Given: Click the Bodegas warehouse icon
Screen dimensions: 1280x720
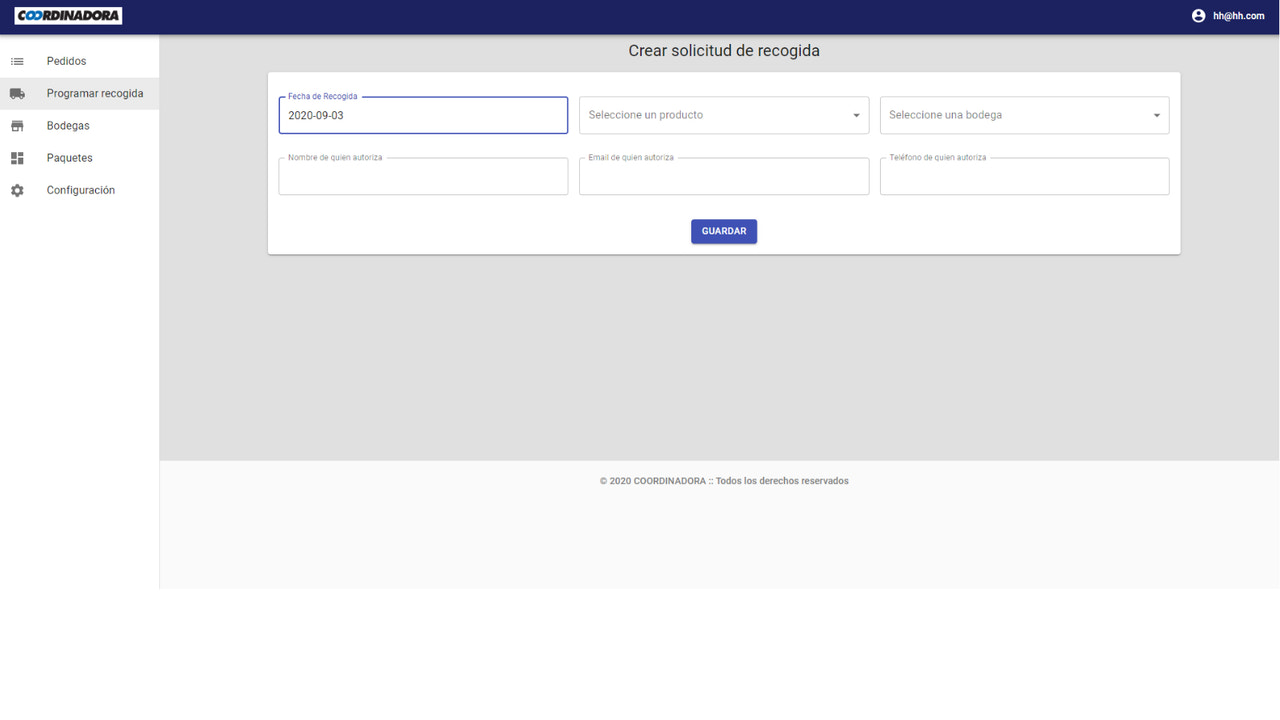Looking at the screenshot, I should (x=16, y=125).
